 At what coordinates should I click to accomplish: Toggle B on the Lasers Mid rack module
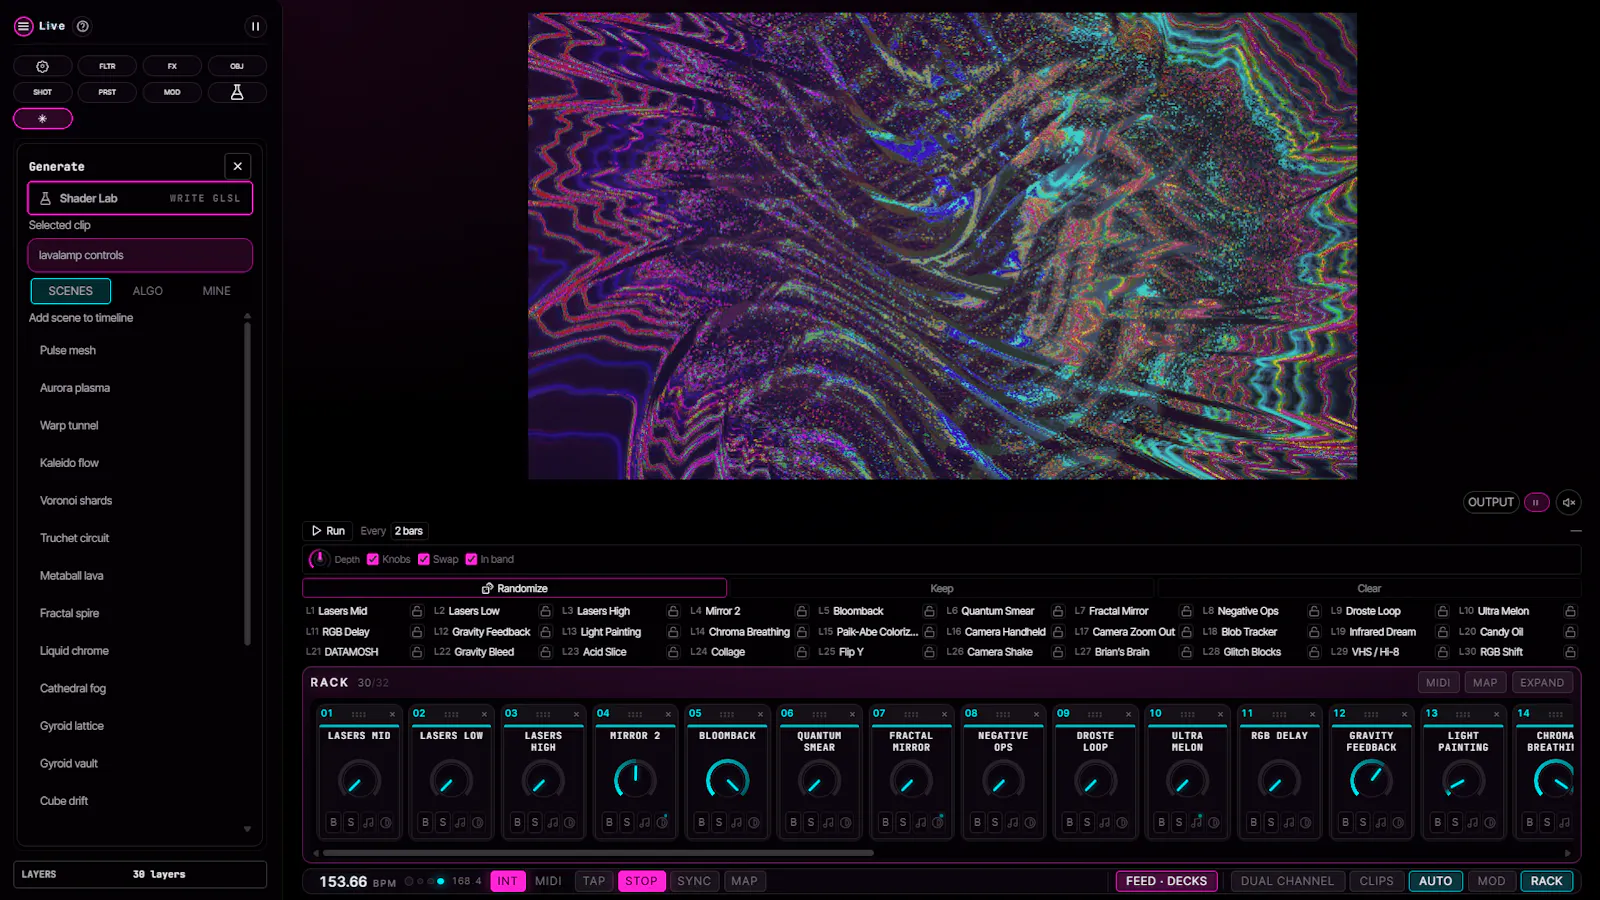coord(334,822)
